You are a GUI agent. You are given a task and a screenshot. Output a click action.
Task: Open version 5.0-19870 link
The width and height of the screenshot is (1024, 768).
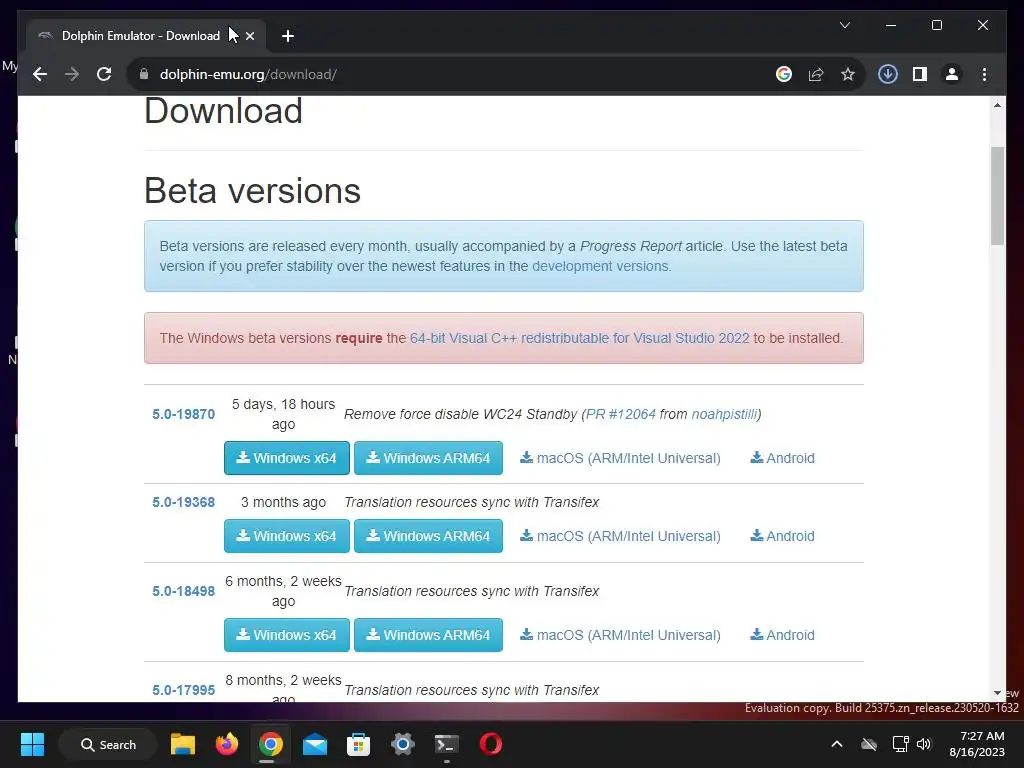coord(184,414)
